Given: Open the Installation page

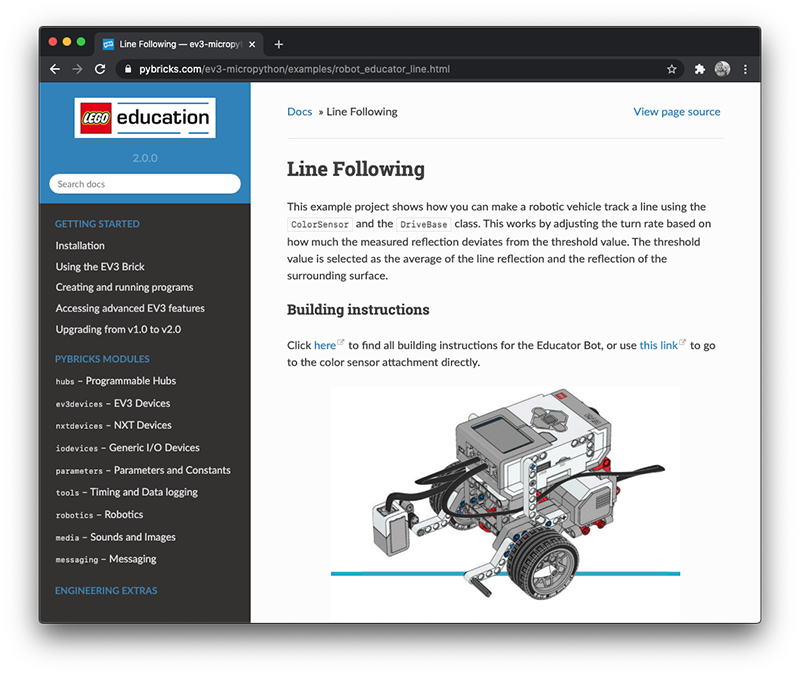Looking at the screenshot, I should point(80,245).
